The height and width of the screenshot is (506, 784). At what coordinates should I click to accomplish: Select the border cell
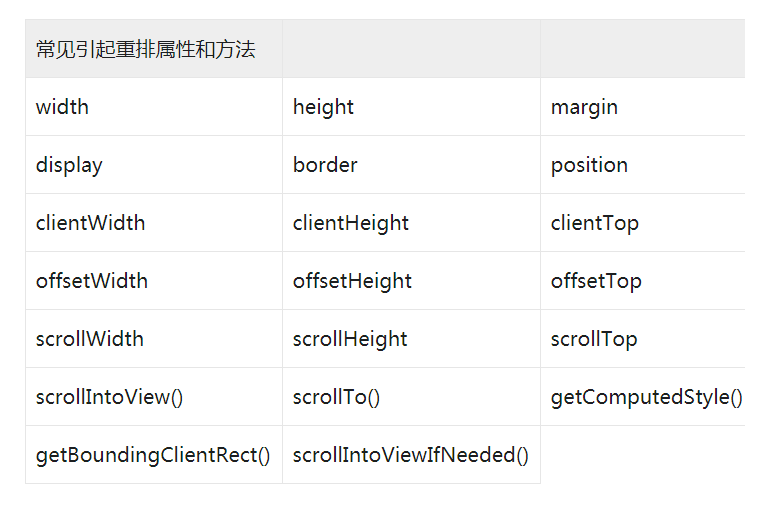(412, 164)
